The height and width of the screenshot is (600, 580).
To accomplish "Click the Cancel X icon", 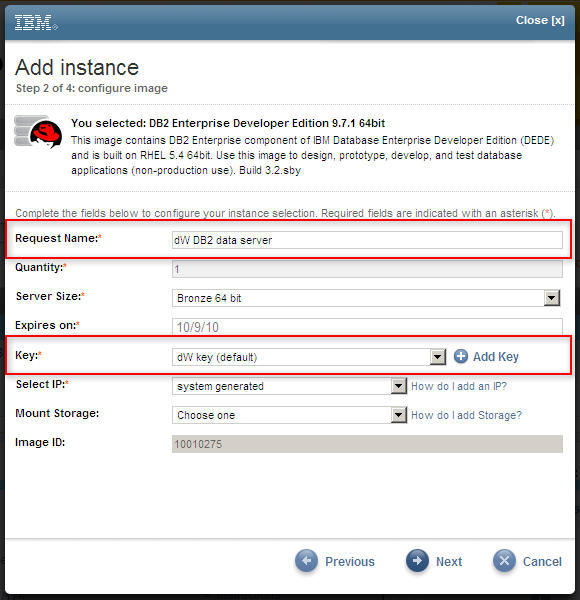I will [504, 561].
